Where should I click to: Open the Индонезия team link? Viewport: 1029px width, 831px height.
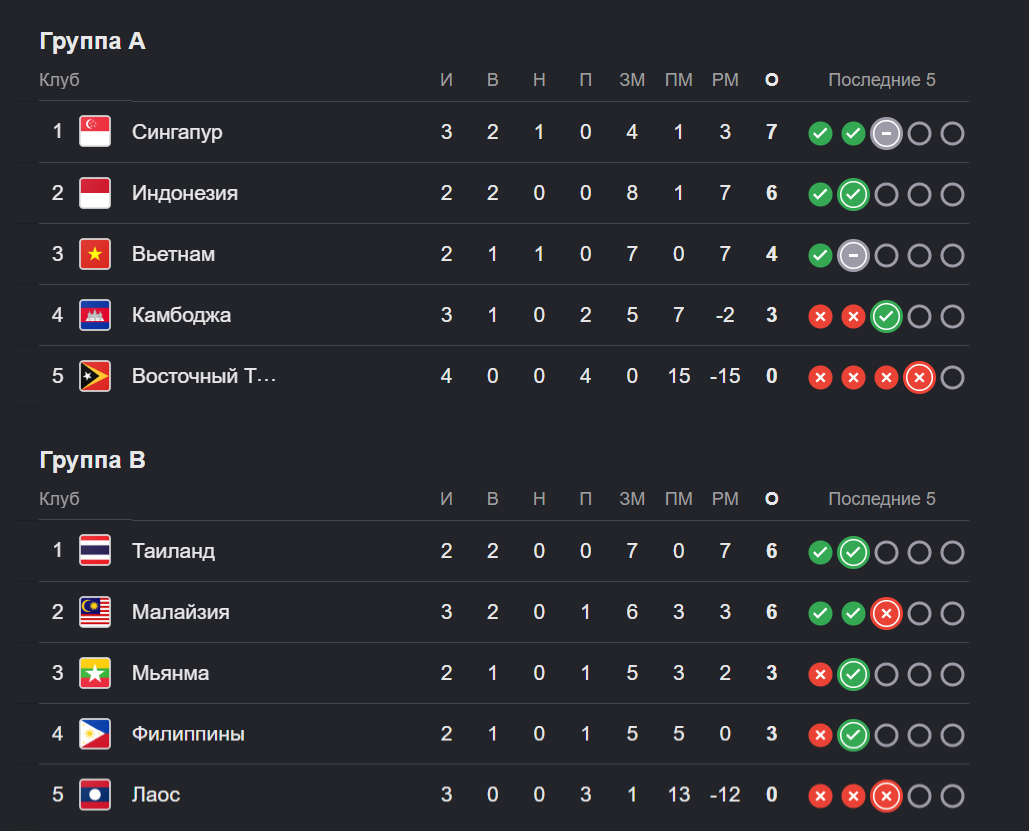184,193
